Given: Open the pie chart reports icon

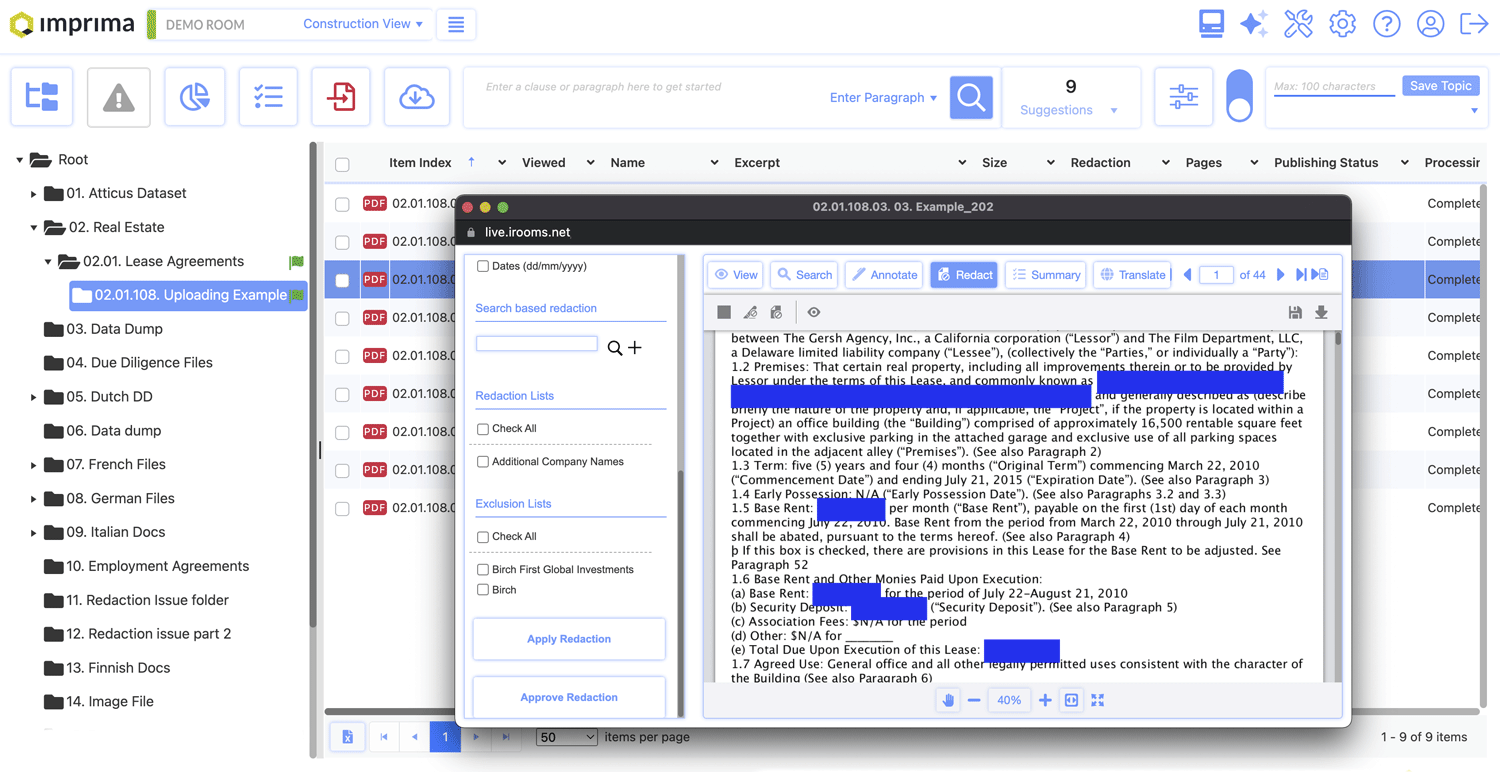Looking at the screenshot, I should coord(194,97).
